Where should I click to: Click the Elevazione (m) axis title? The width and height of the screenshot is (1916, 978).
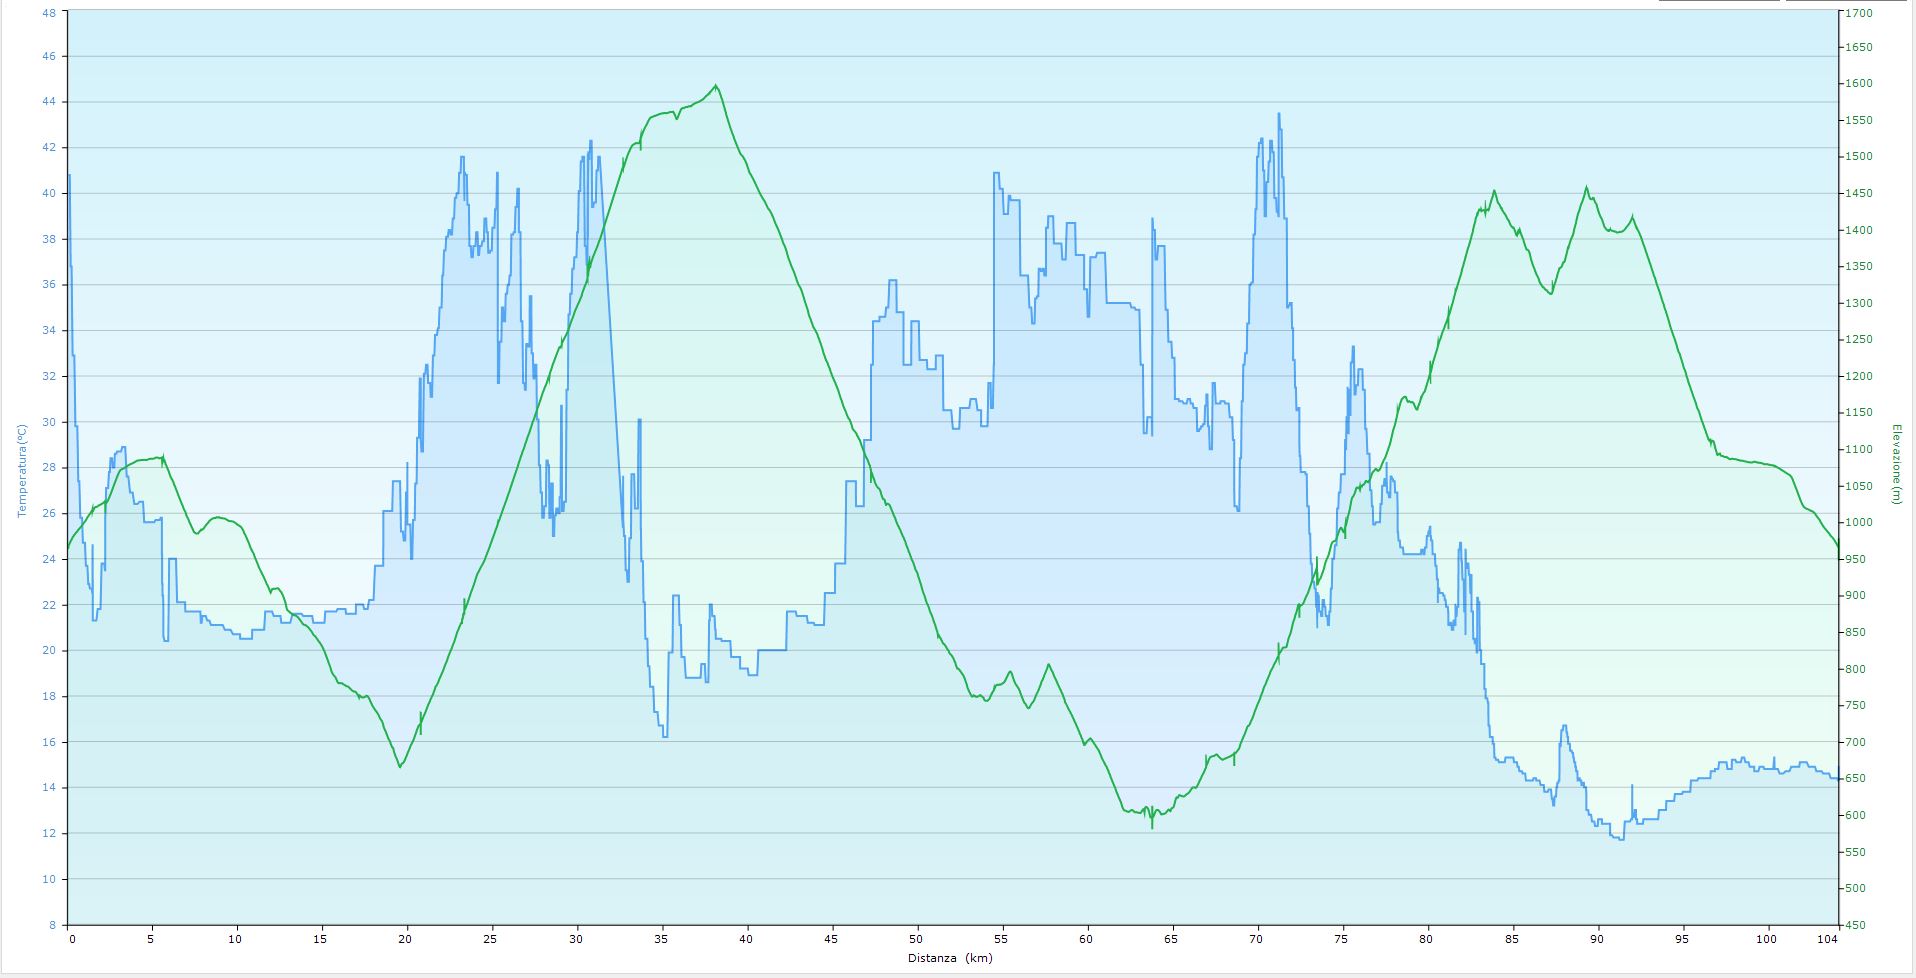[x=1895, y=464]
